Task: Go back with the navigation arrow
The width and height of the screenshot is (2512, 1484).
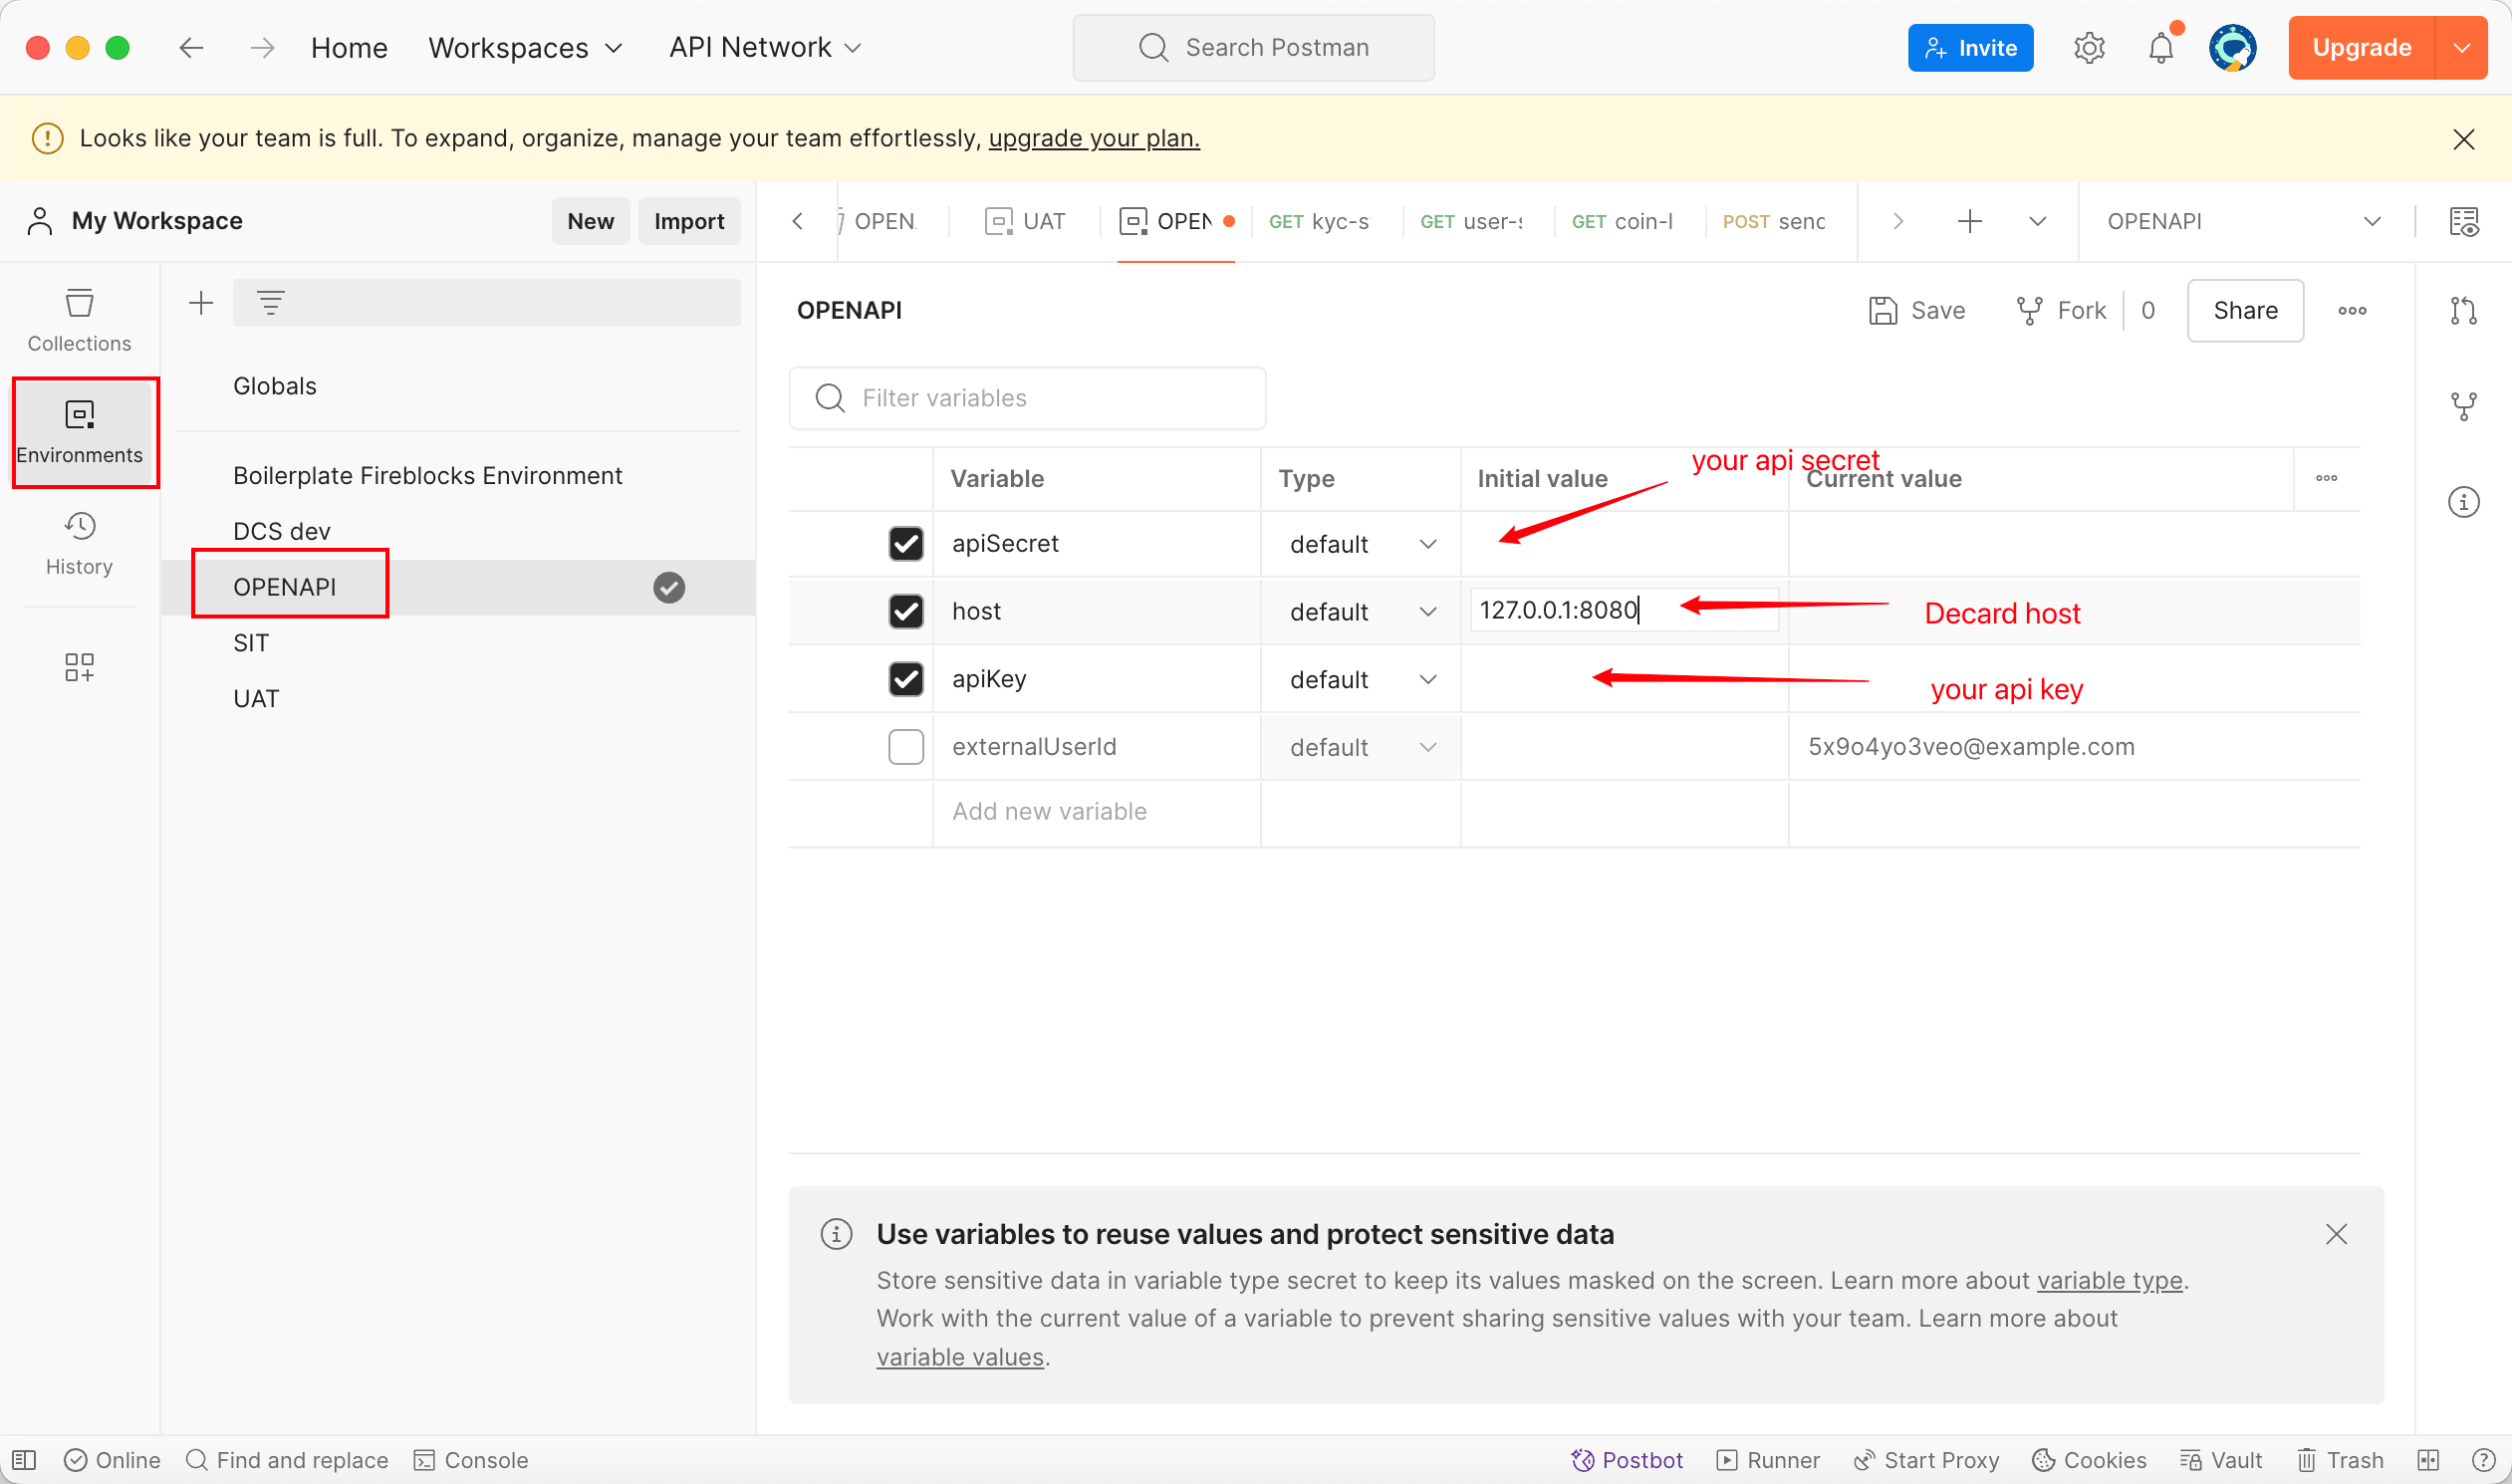Action: (191, 47)
